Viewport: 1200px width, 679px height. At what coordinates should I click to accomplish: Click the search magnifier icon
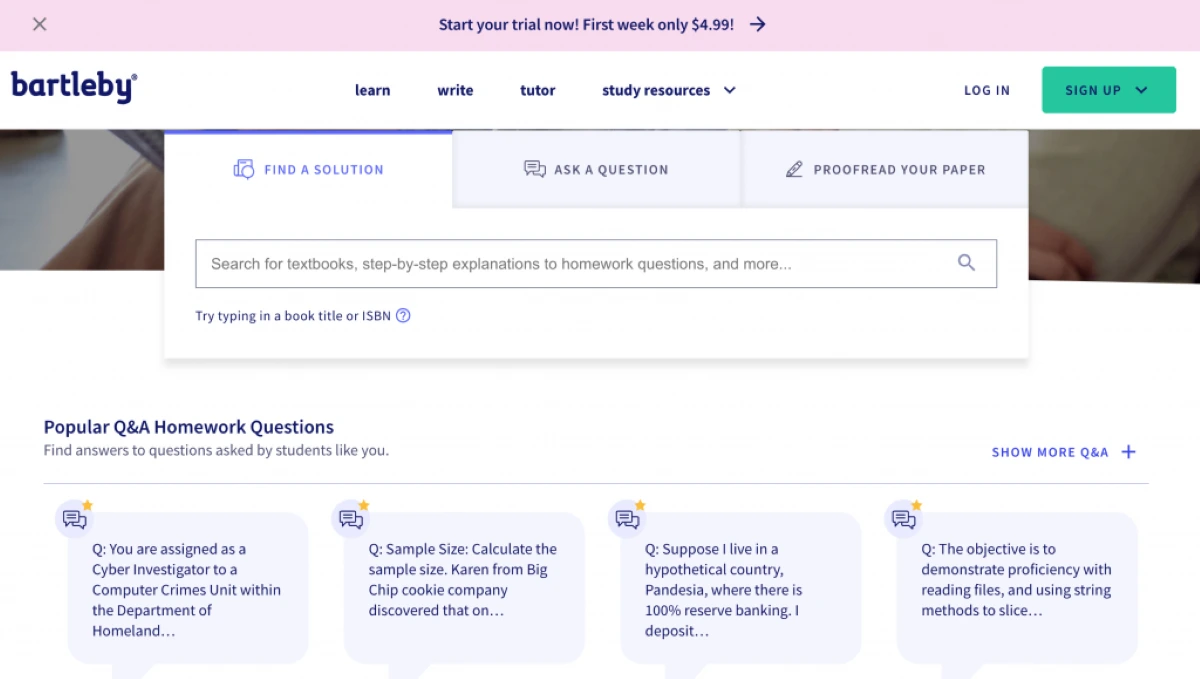coord(966,263)
